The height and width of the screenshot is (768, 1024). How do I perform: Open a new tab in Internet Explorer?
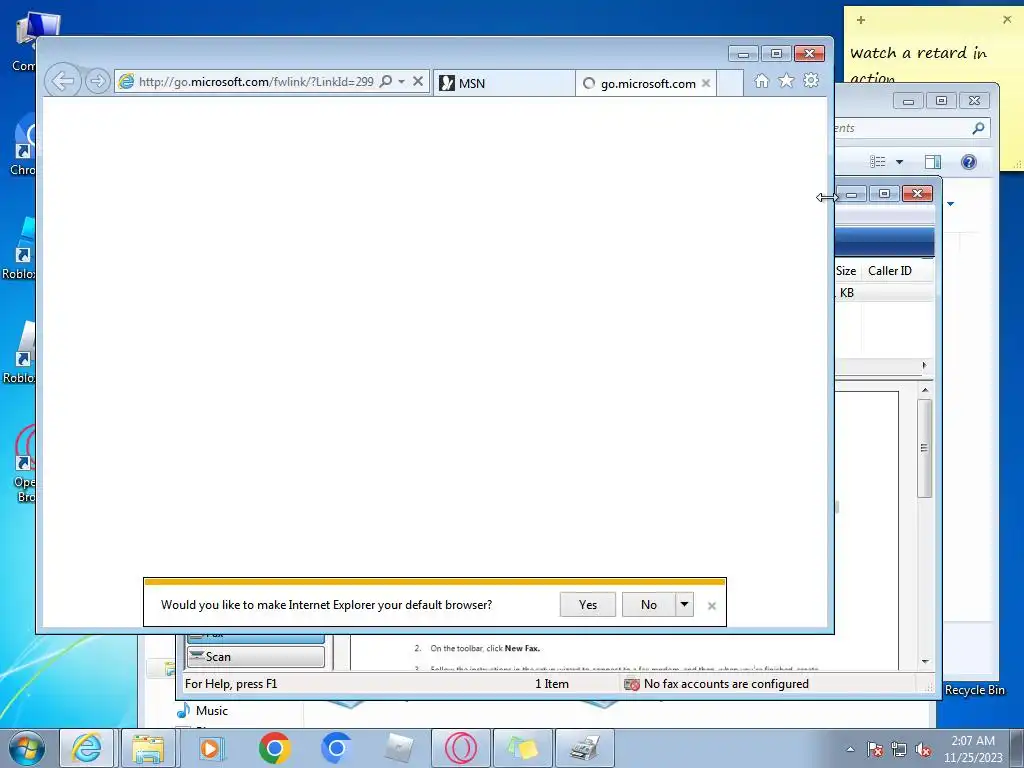point(730,84)
